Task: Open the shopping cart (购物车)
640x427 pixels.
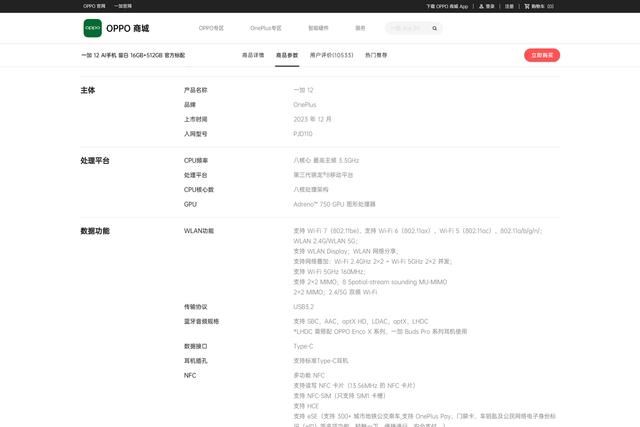Action: pyautogui.click(x=539, y=6)
